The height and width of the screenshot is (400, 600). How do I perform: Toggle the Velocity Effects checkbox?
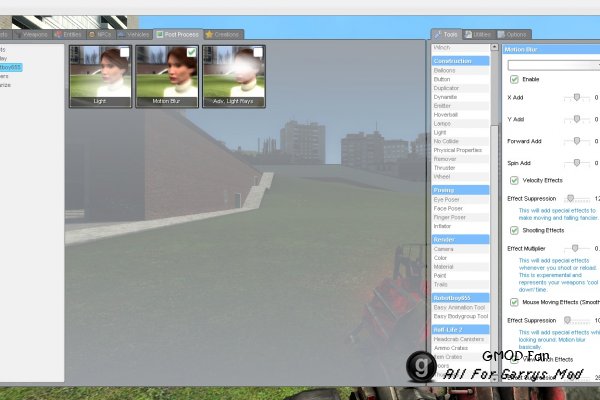tap(514, 180)
